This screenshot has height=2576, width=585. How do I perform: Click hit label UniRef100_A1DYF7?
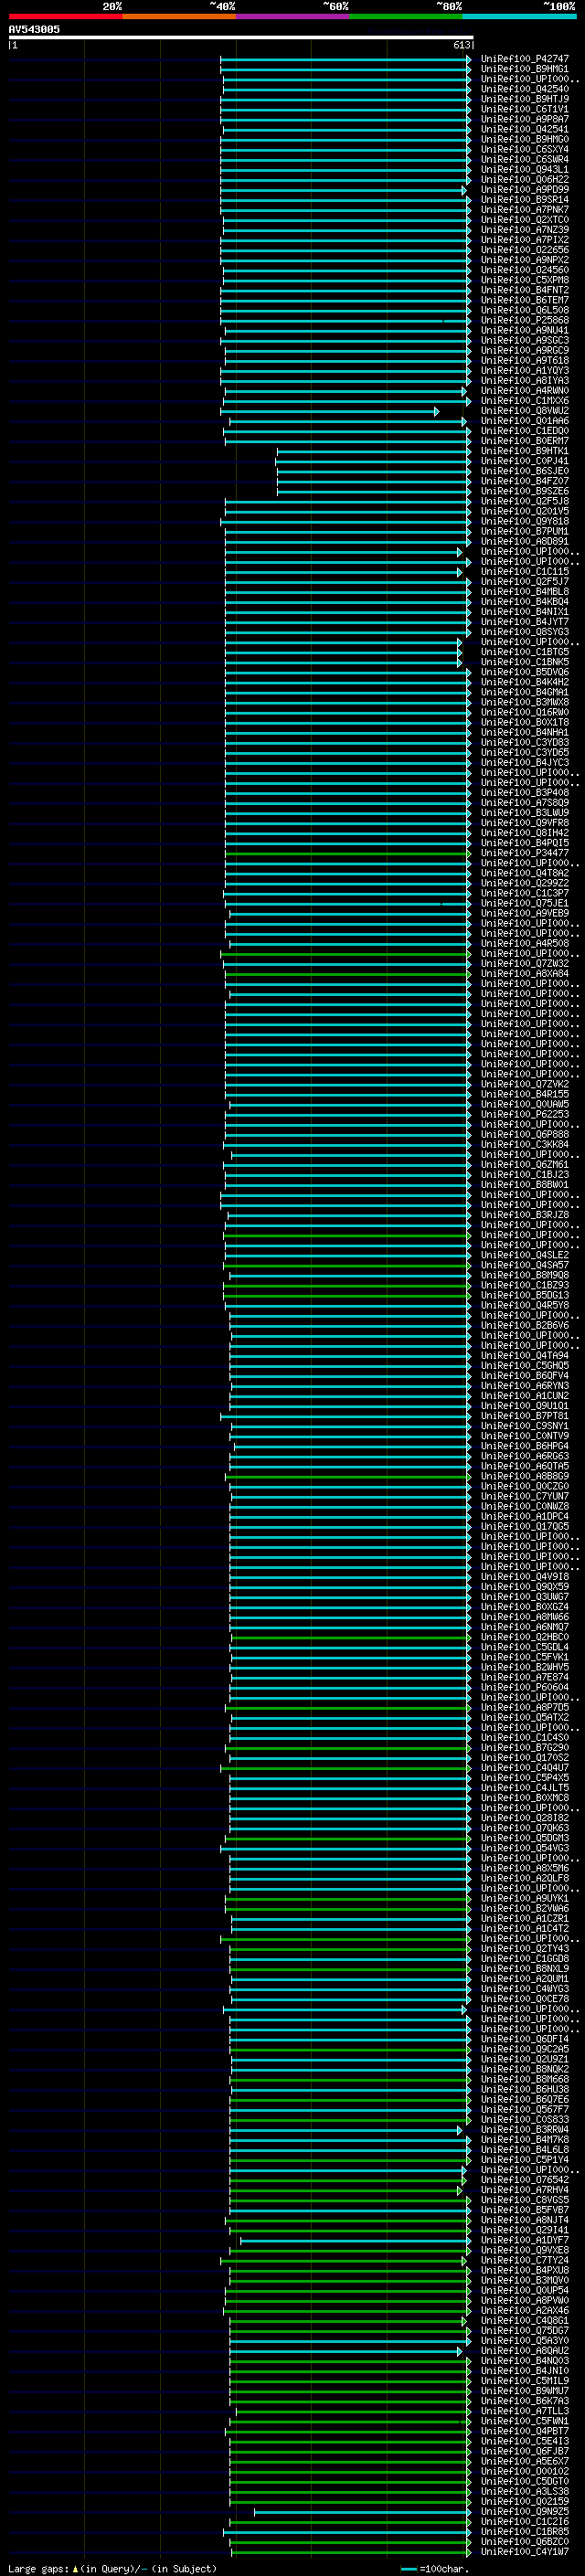[x=525, y=2241]
